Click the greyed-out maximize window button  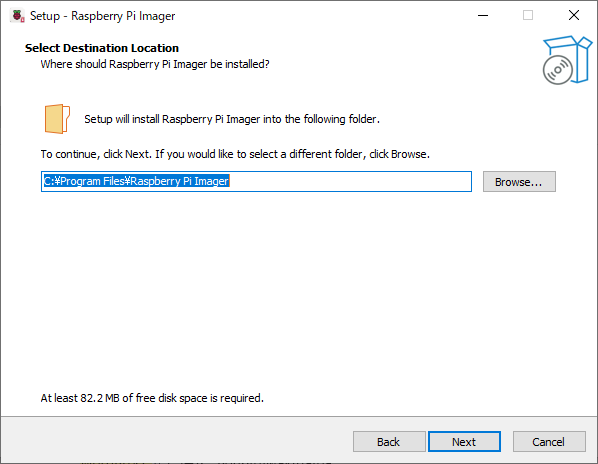click(x=528, y=16)
